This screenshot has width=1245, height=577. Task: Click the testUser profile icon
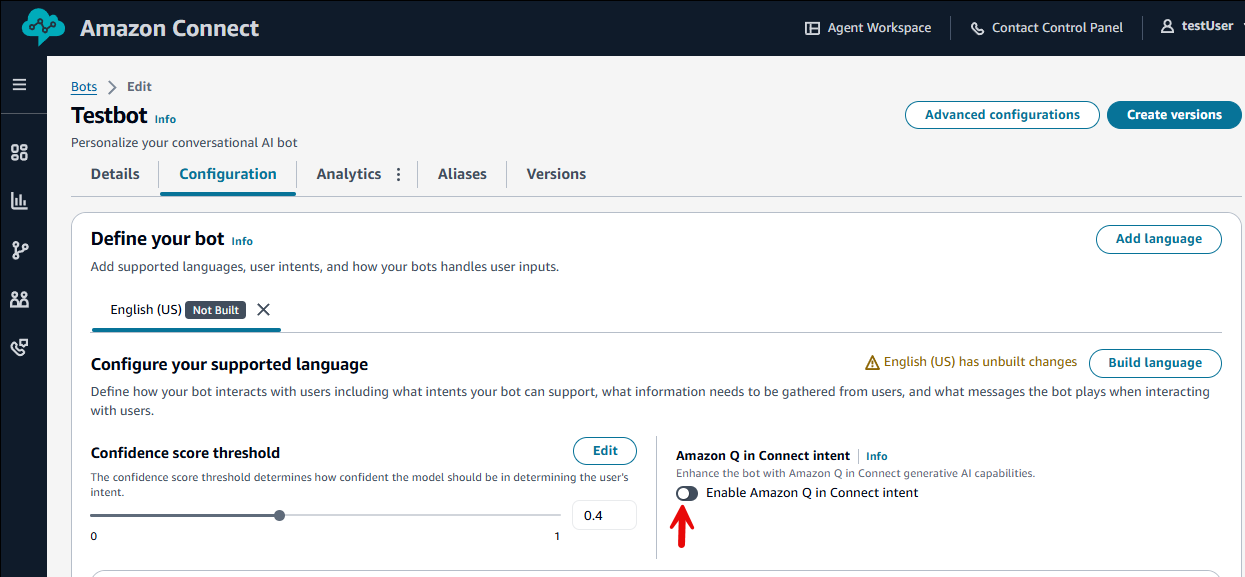pos(1167,27)
